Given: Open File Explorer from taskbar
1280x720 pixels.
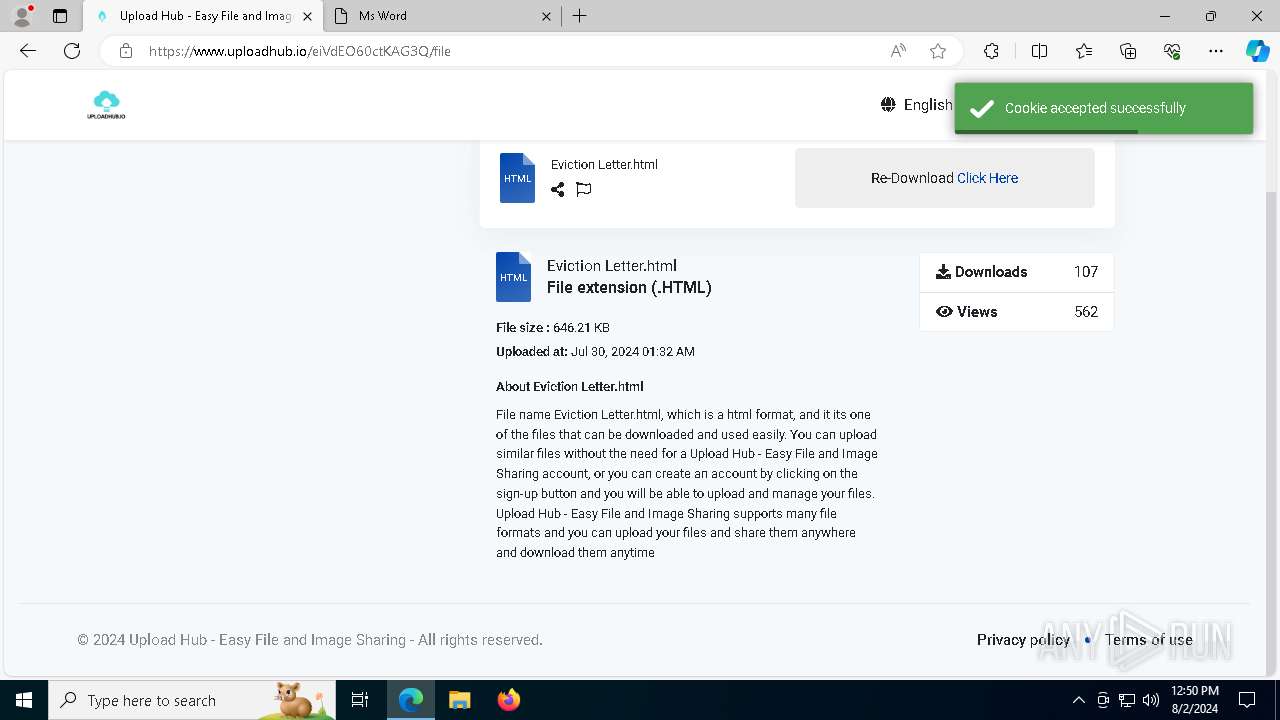Looking at the screenshot, I should (x=459, y=700).
